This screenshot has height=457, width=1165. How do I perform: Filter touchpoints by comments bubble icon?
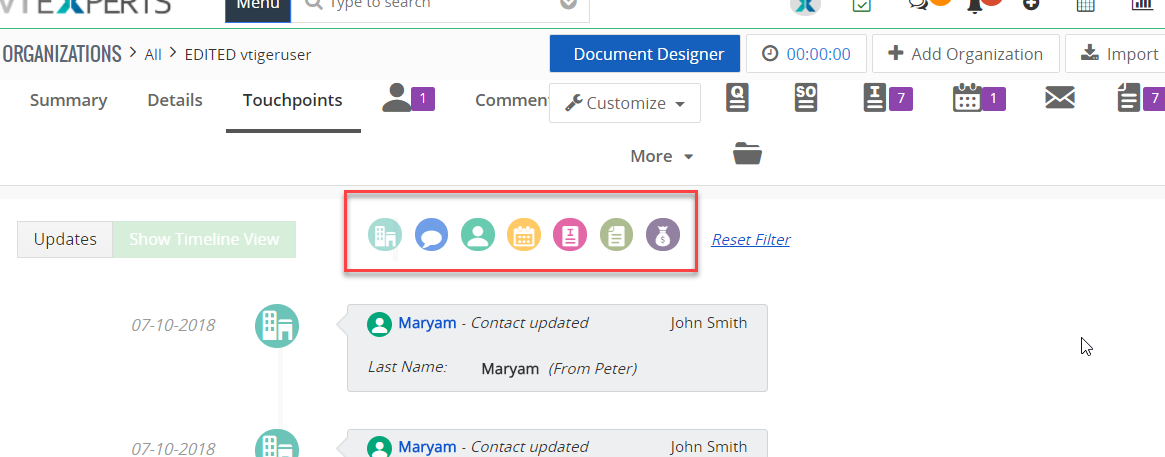(x=431, y=235)
